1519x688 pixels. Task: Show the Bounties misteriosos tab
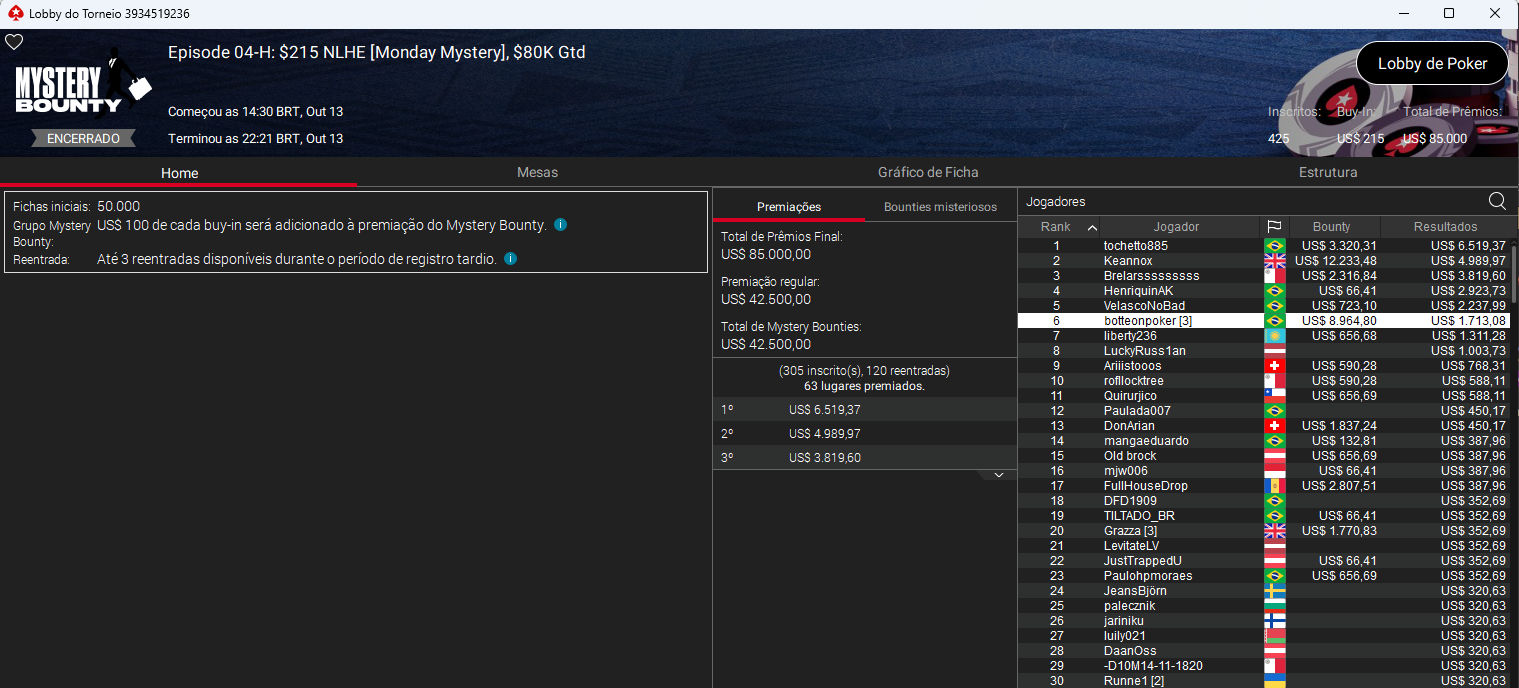[x=940, y=207]
